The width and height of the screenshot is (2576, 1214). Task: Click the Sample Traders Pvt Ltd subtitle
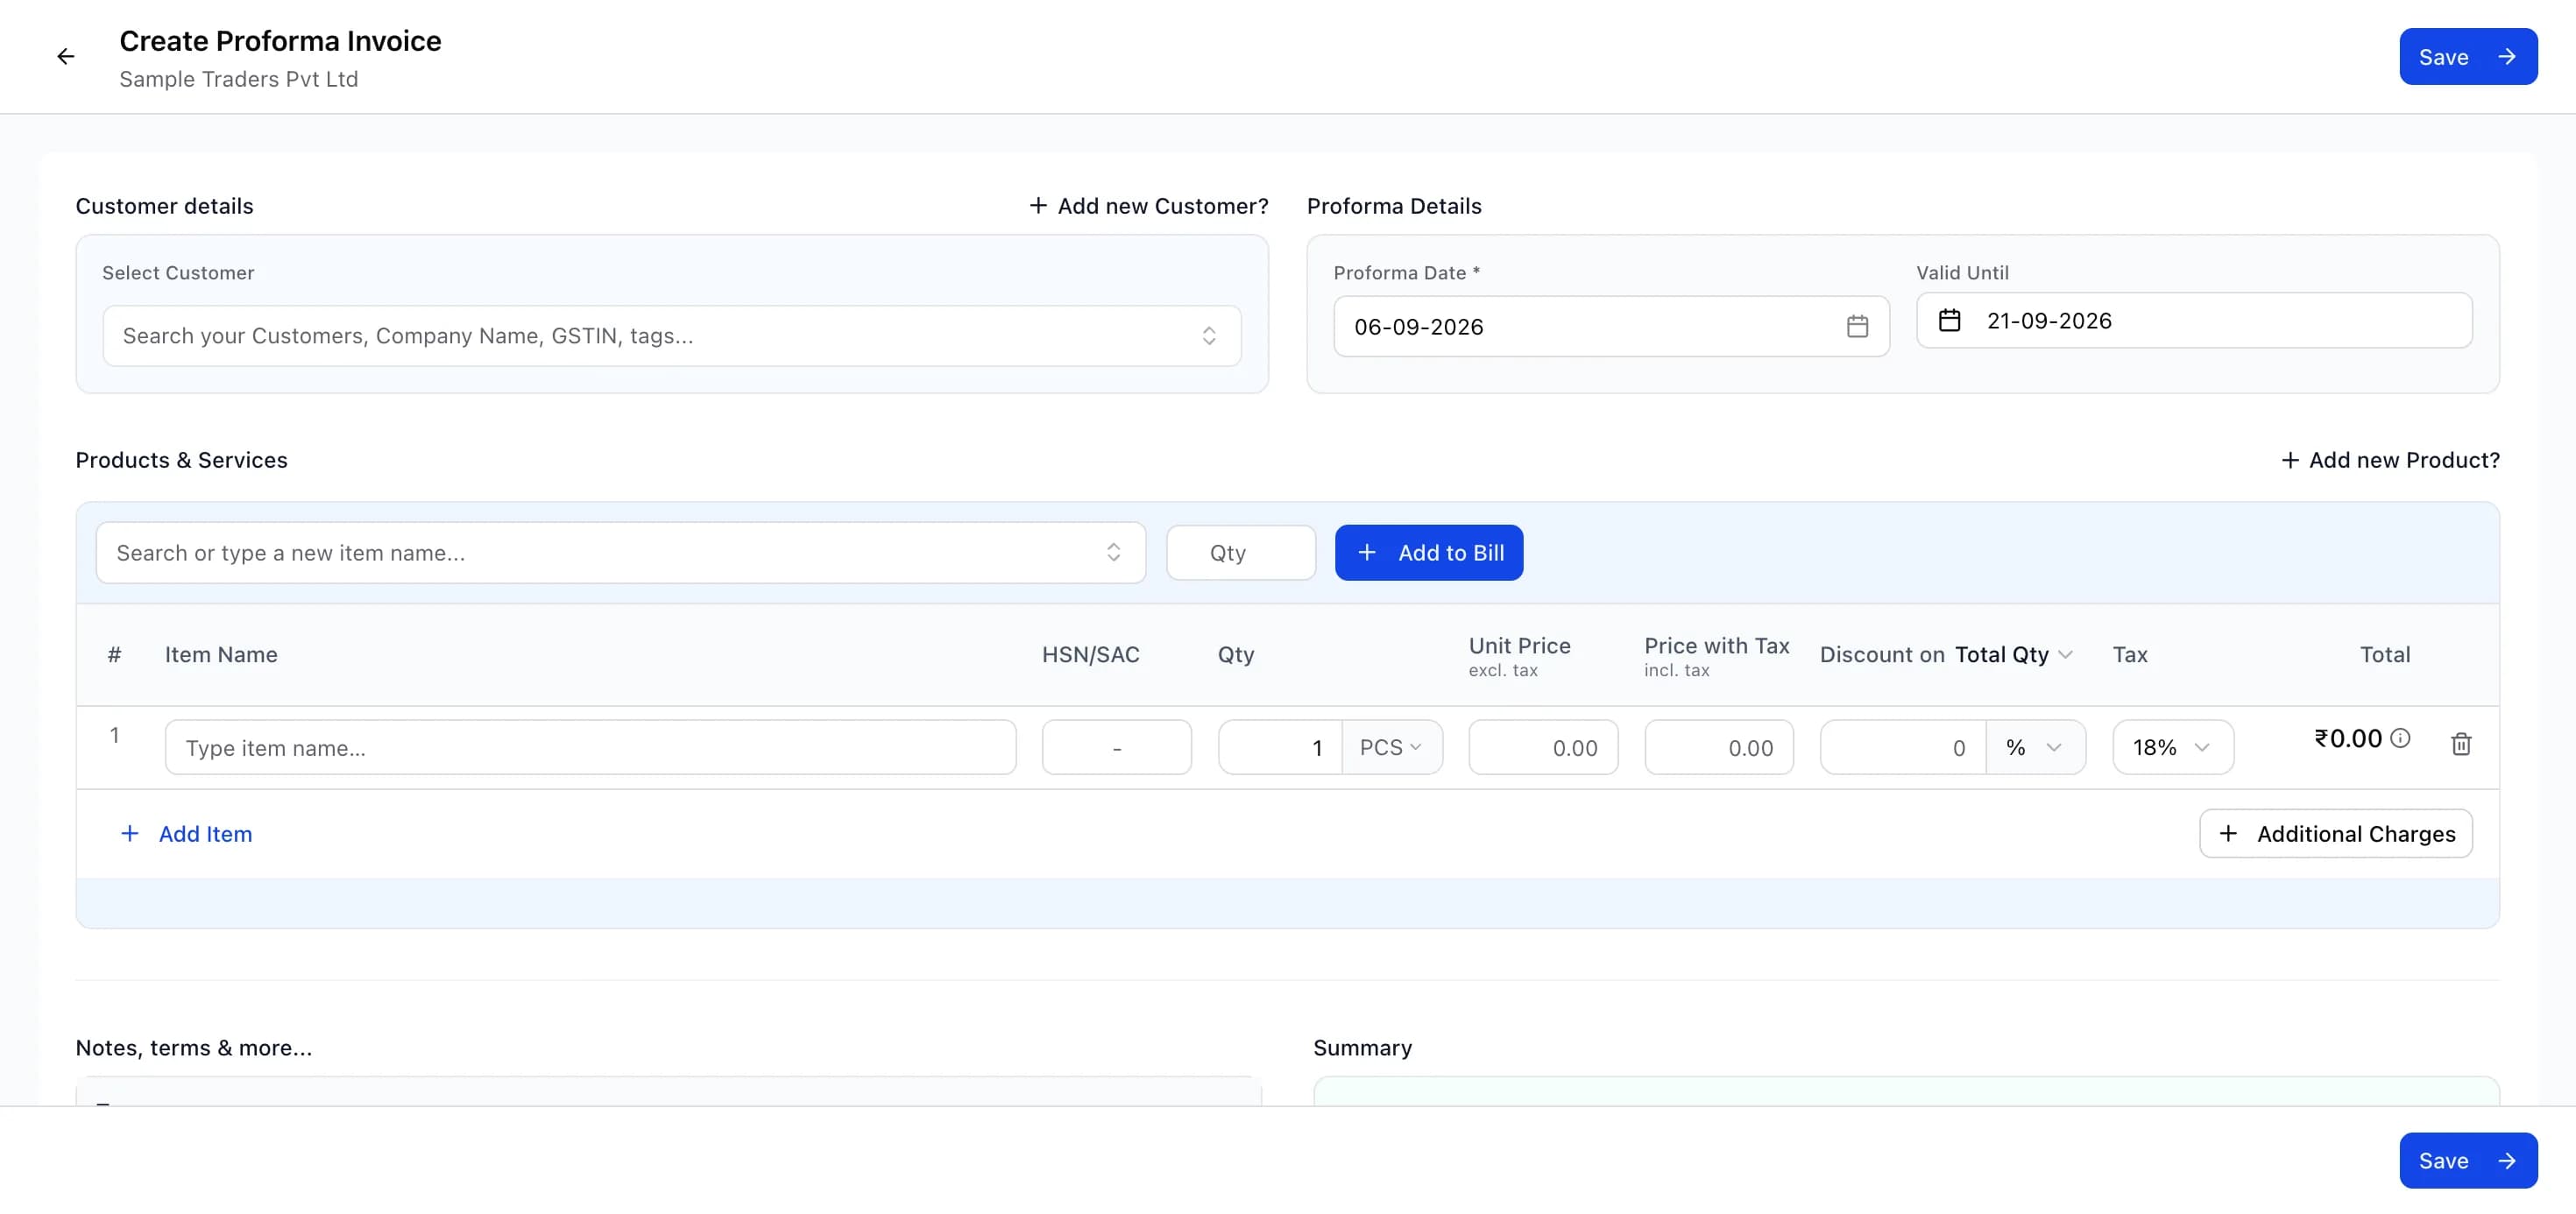pos(238,79)
